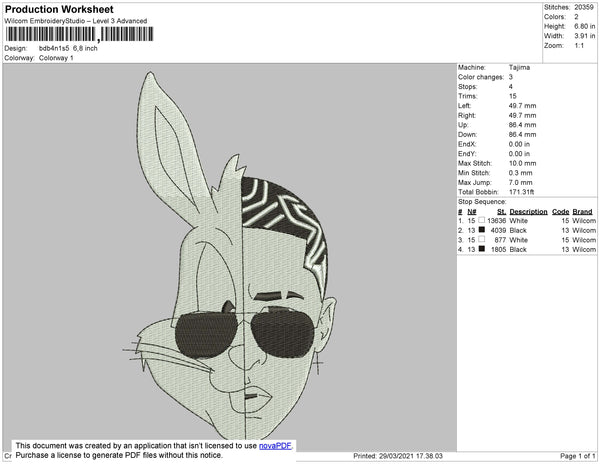Click 'Black' description in stop row 2
The width and height of the screenshot is (600, 464).
518,230
